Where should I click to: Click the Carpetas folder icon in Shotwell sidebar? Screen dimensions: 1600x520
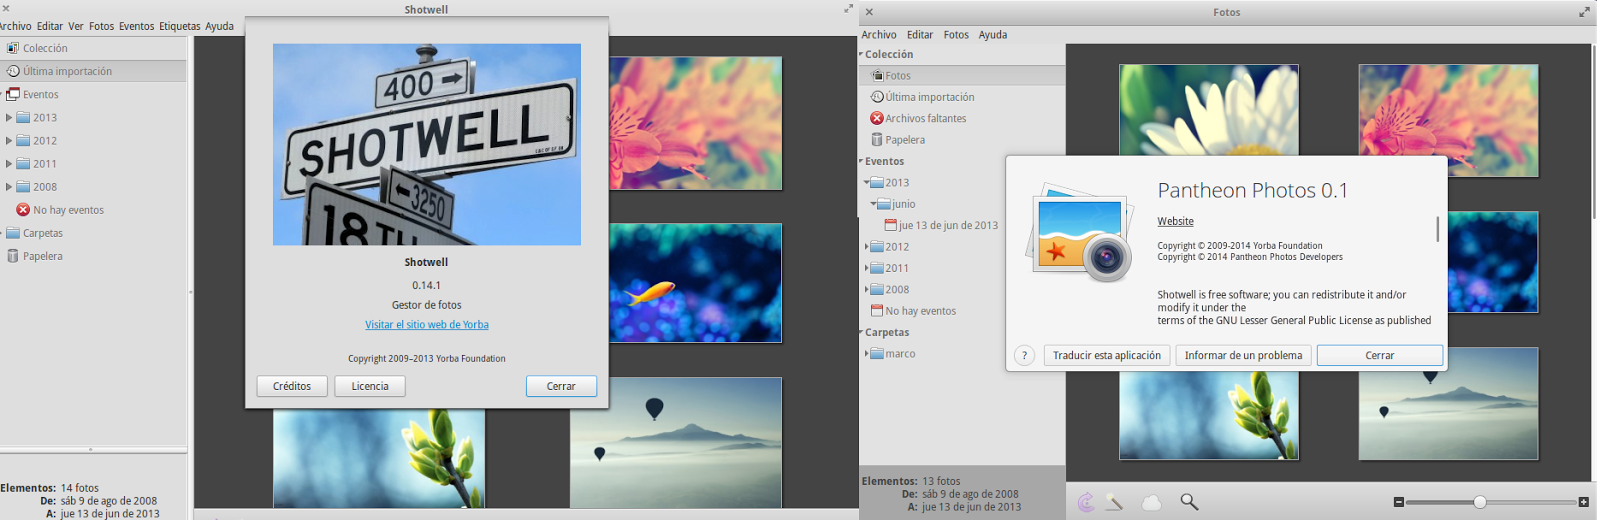pyautogui.click(x=13, y=233)
